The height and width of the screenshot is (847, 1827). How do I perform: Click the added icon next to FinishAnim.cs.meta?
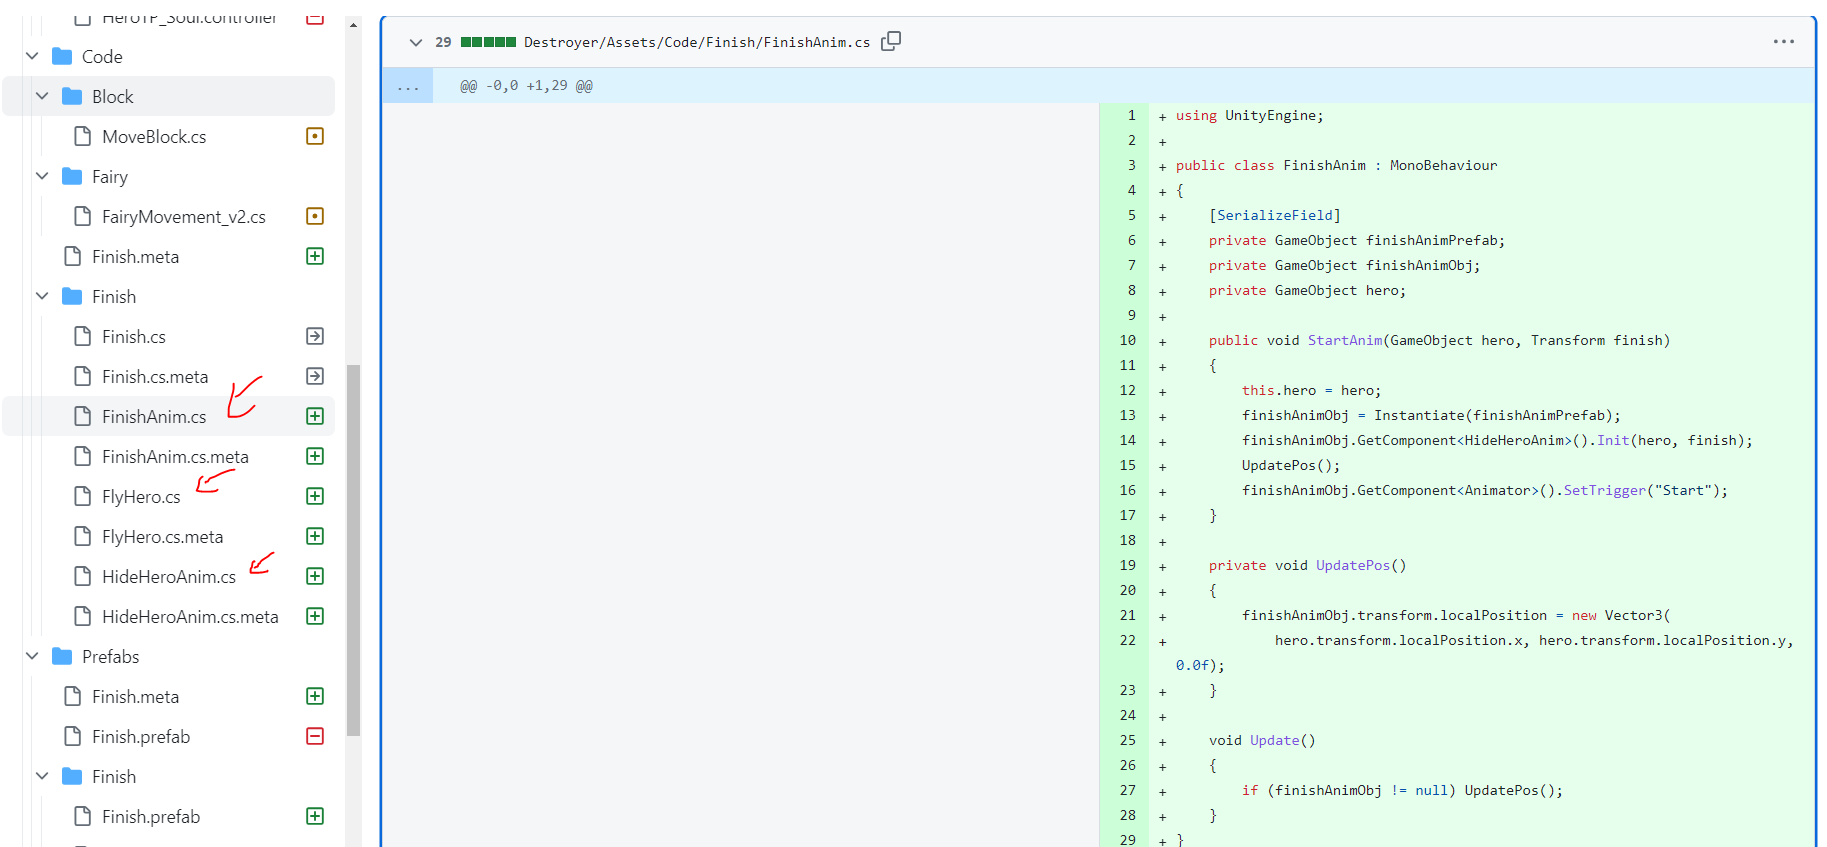[x=315, y=456]
